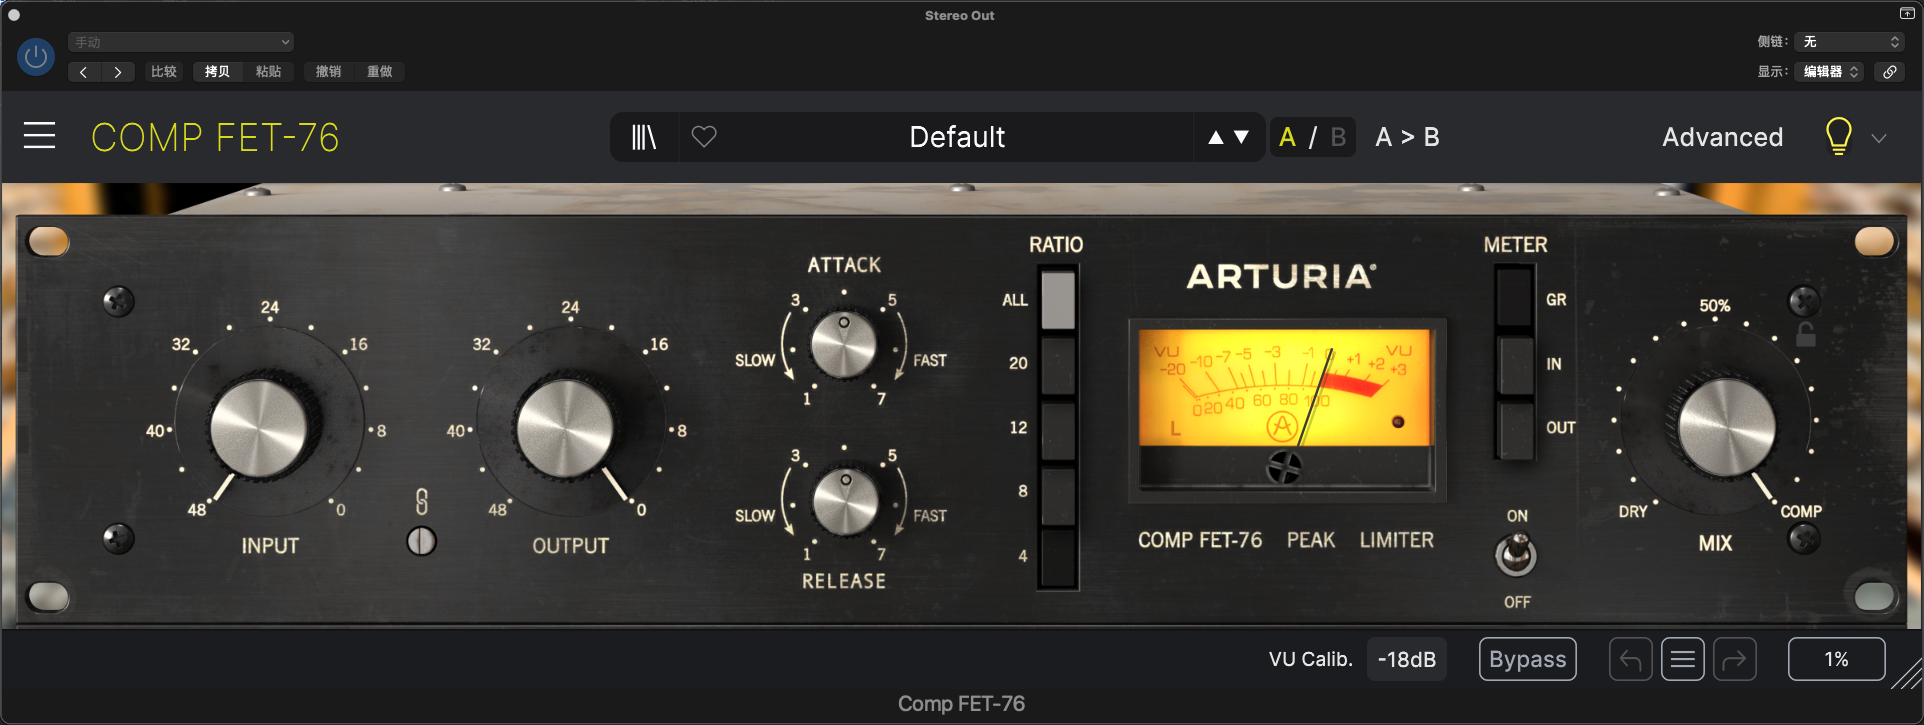Expand the chevron next to lightbulb
The width and height of the screenshot is (1924, 725).
click(x=1879, y=138)
